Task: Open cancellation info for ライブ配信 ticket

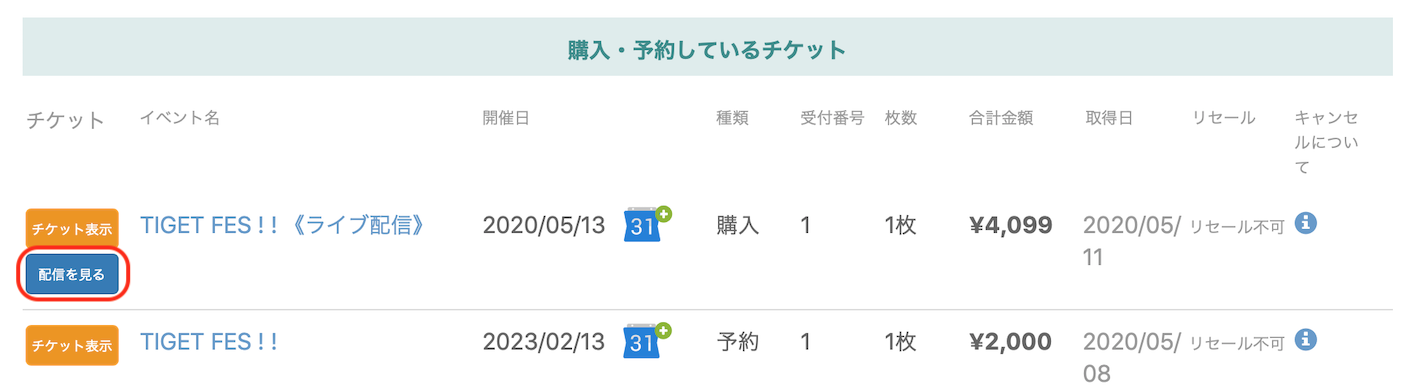Action: [1305, 223]
